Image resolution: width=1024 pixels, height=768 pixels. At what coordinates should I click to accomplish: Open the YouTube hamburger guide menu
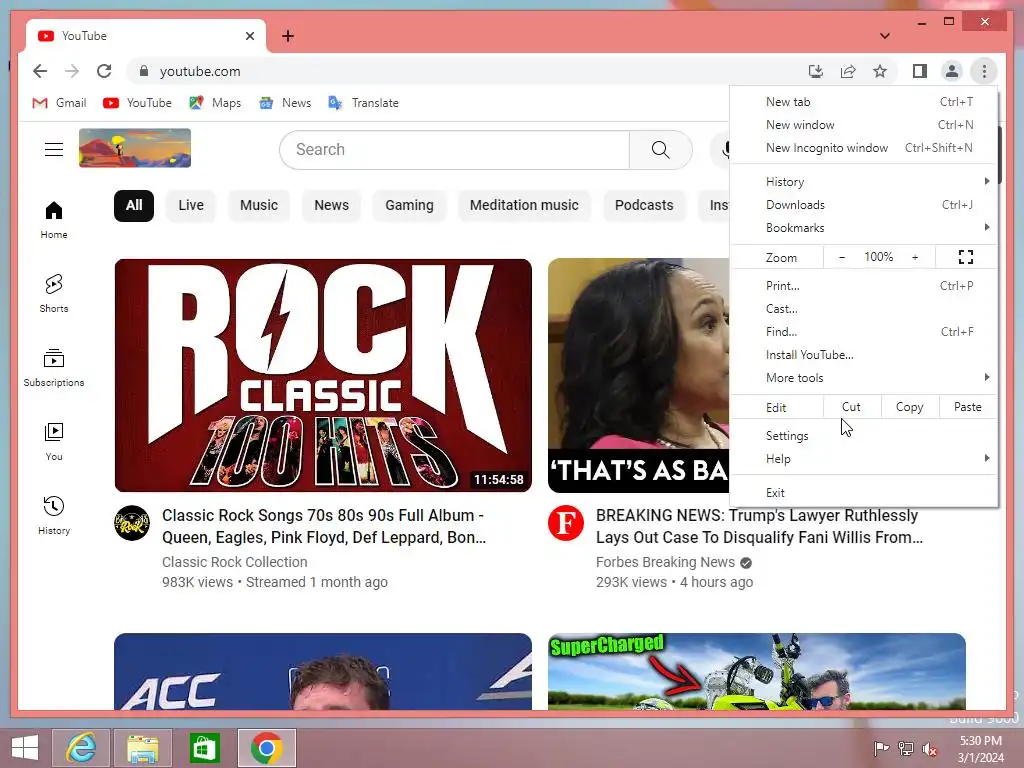pyautogui.click(x=54, y=150)
